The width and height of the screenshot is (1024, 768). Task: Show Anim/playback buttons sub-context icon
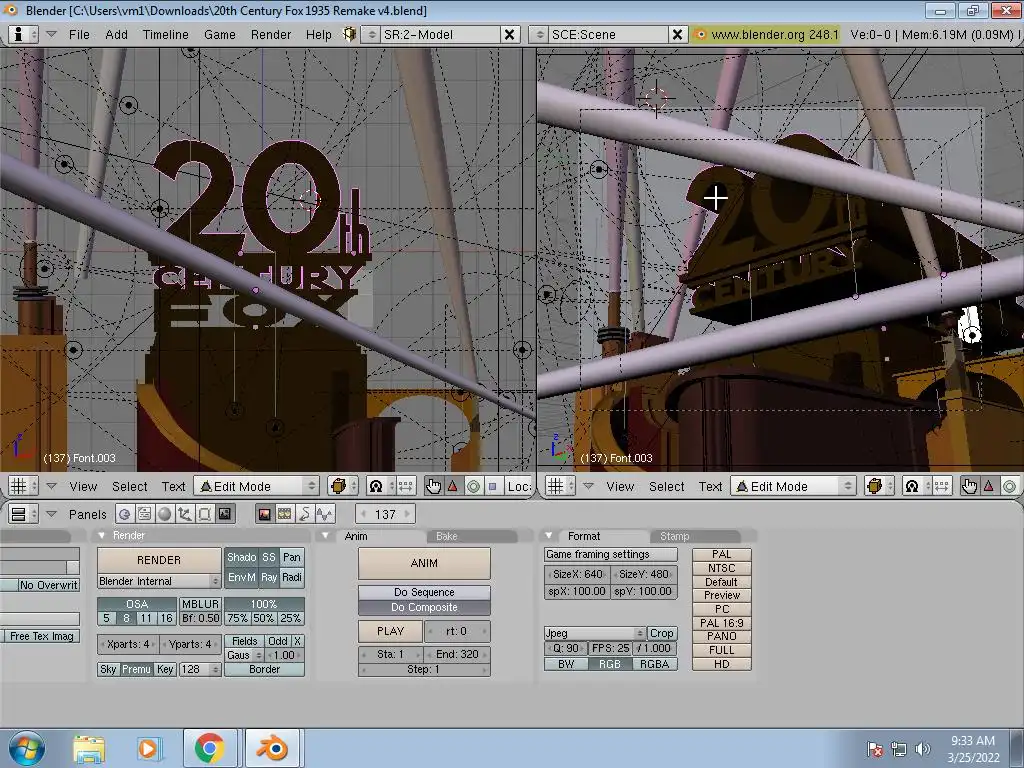click(x=305, y=514)
